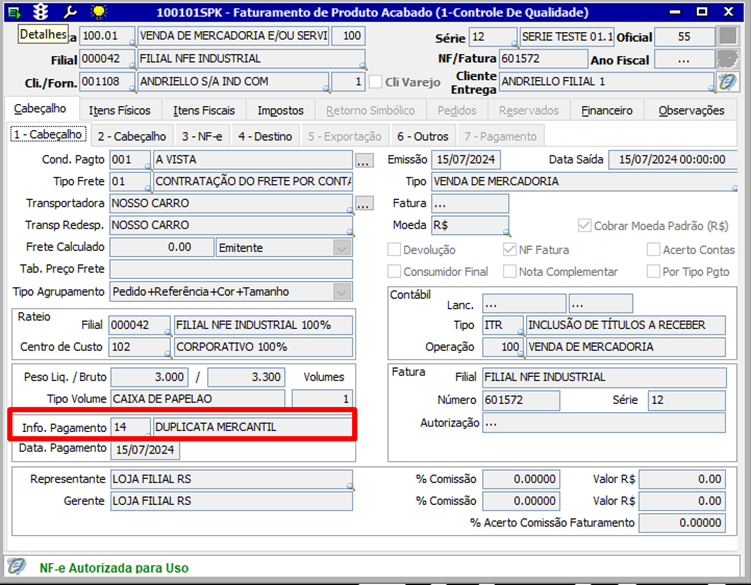Image resolution: width=751 pixels, height=585 pixels.
Task: Click the Fatura Autorização field
Action: coord(604,423)
